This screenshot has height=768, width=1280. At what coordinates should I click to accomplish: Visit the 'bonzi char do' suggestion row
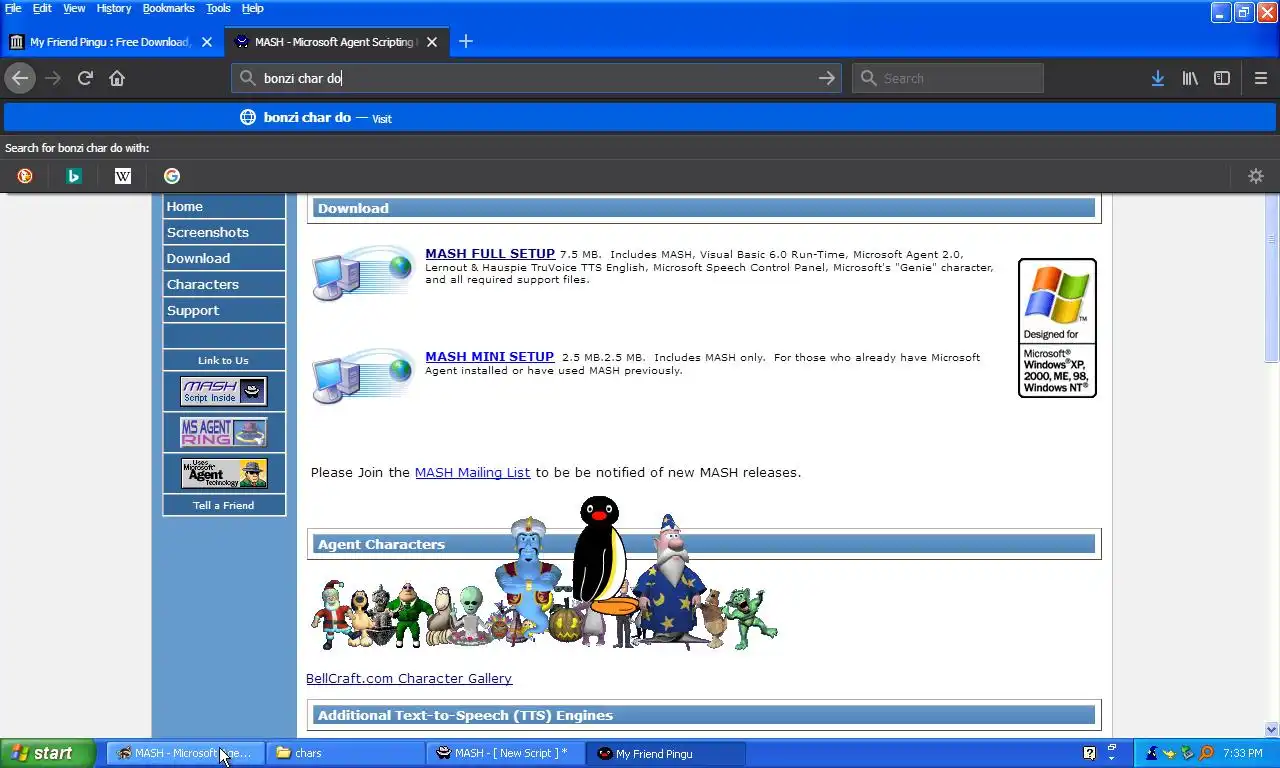(x=640, y=117)
